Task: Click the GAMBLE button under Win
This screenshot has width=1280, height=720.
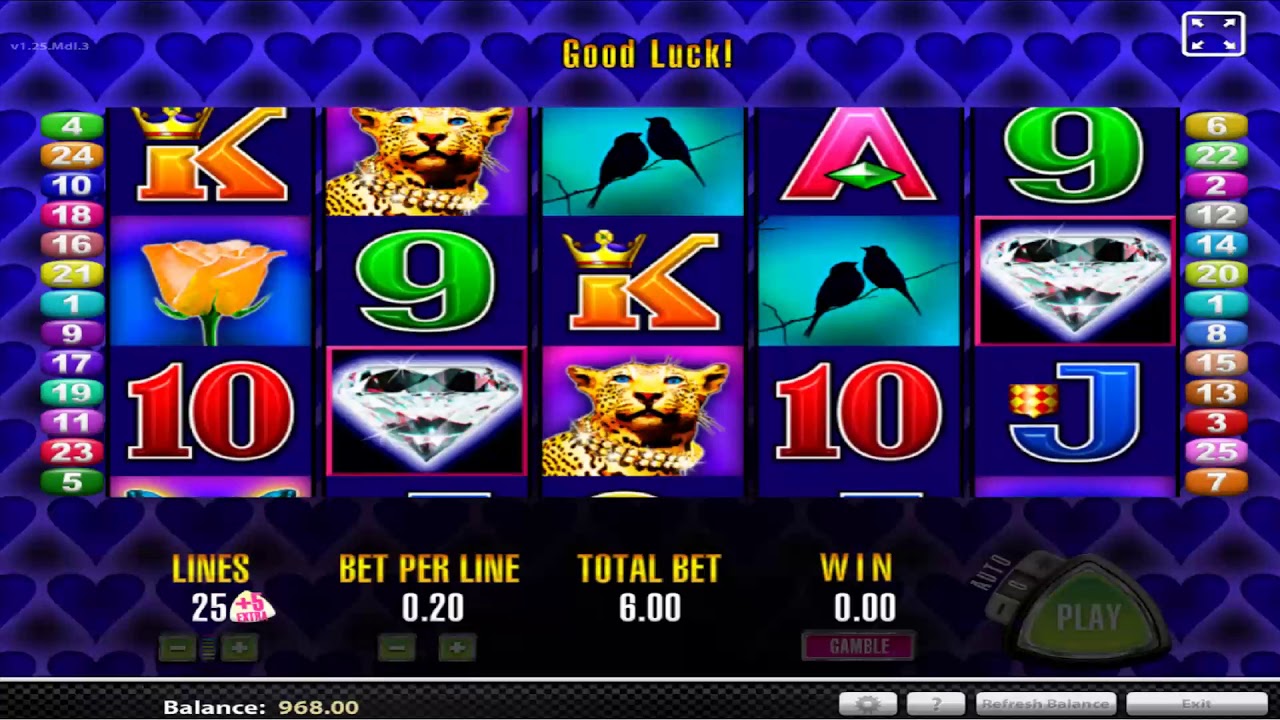Action: click(858, 646)
